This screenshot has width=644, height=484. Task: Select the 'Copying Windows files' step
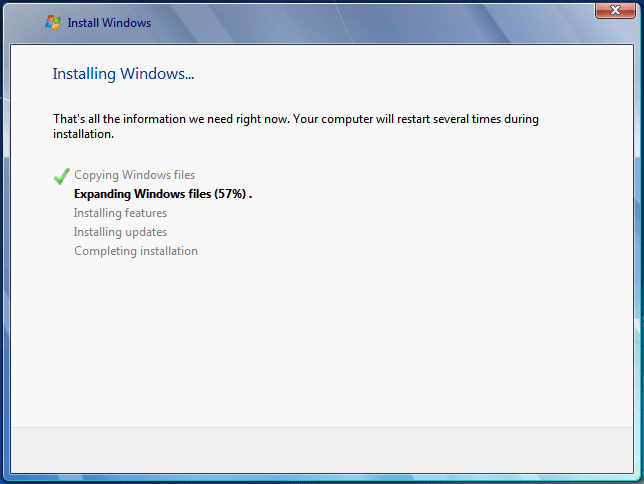pos(134,175)
